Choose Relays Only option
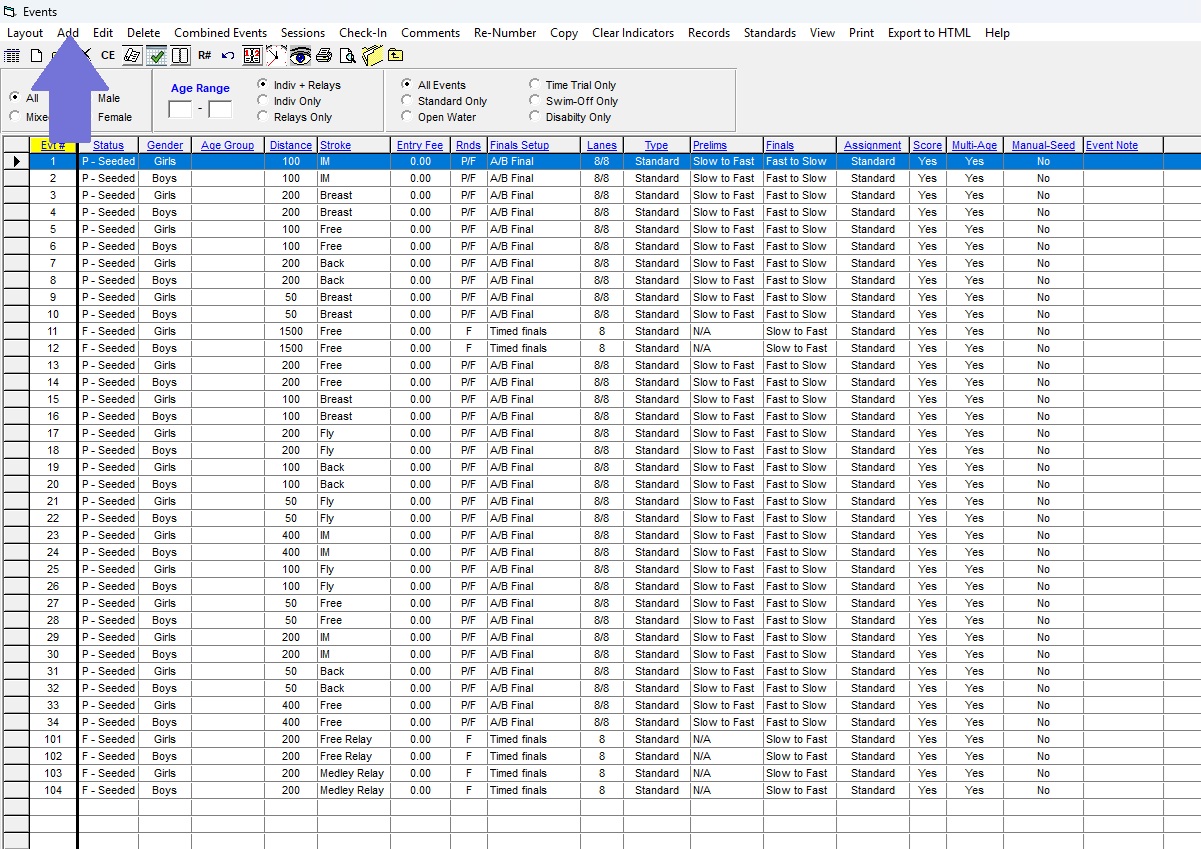Viewport: 1201px width, 849px height. [263, 117]
